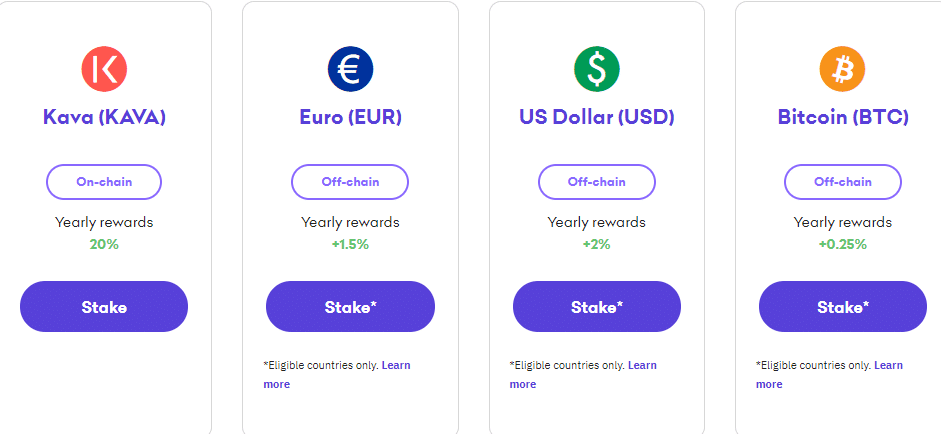Select the Off-chain pill under Bitcoin
941x434 pixels.
(842, 182)
